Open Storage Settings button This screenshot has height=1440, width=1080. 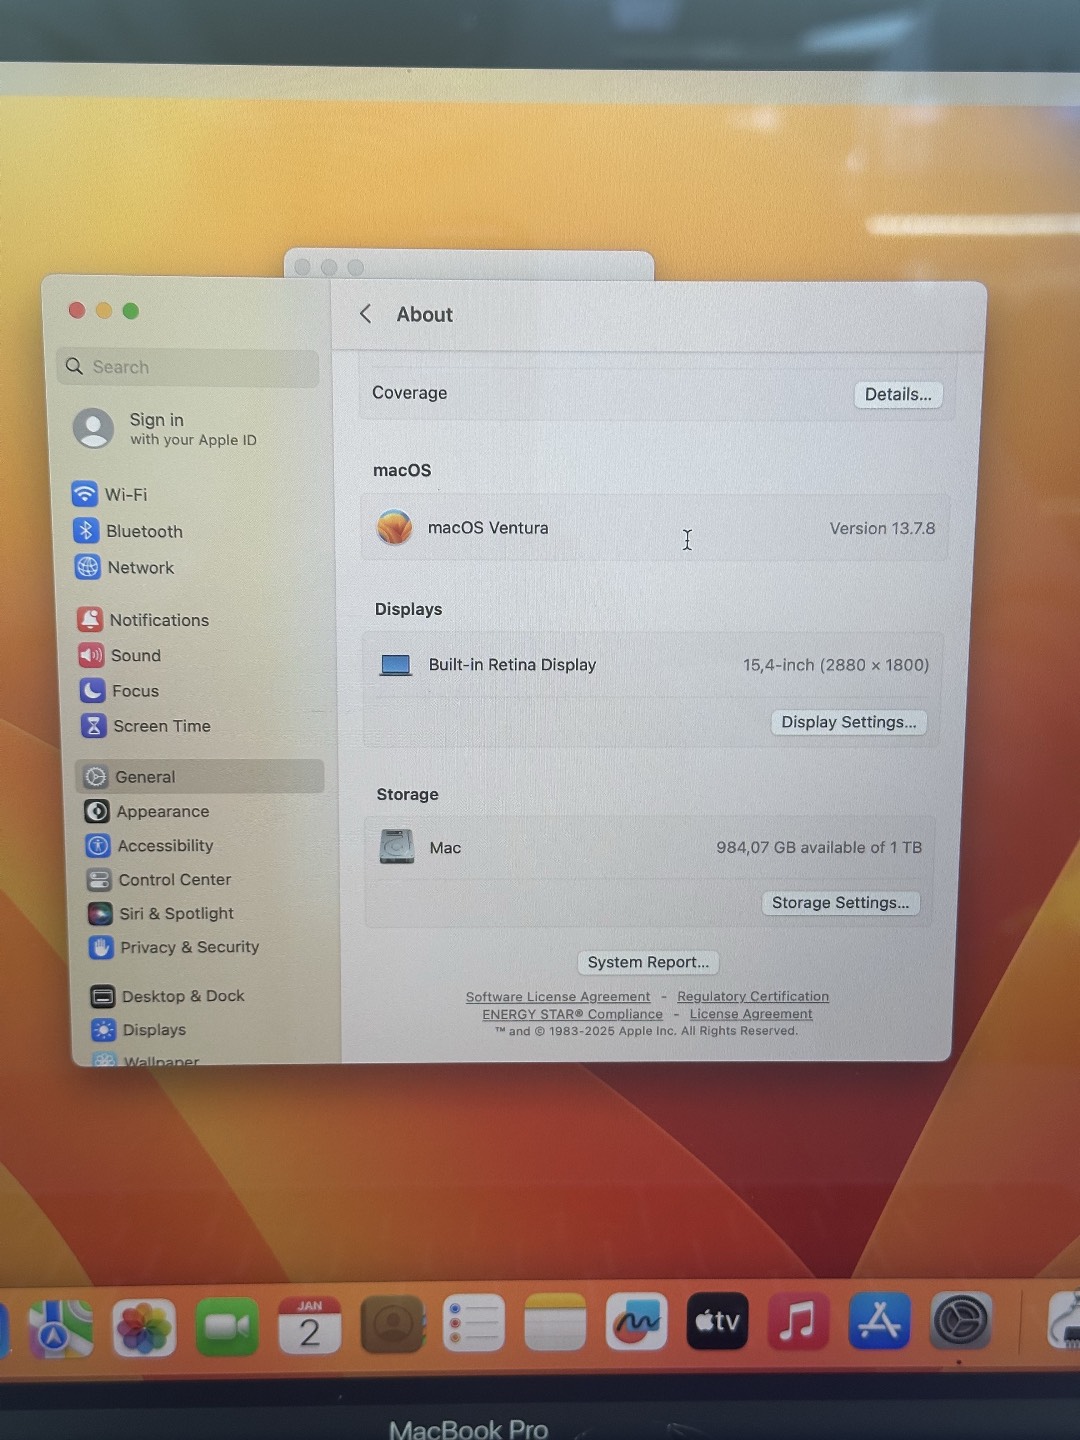click(841, 903)
